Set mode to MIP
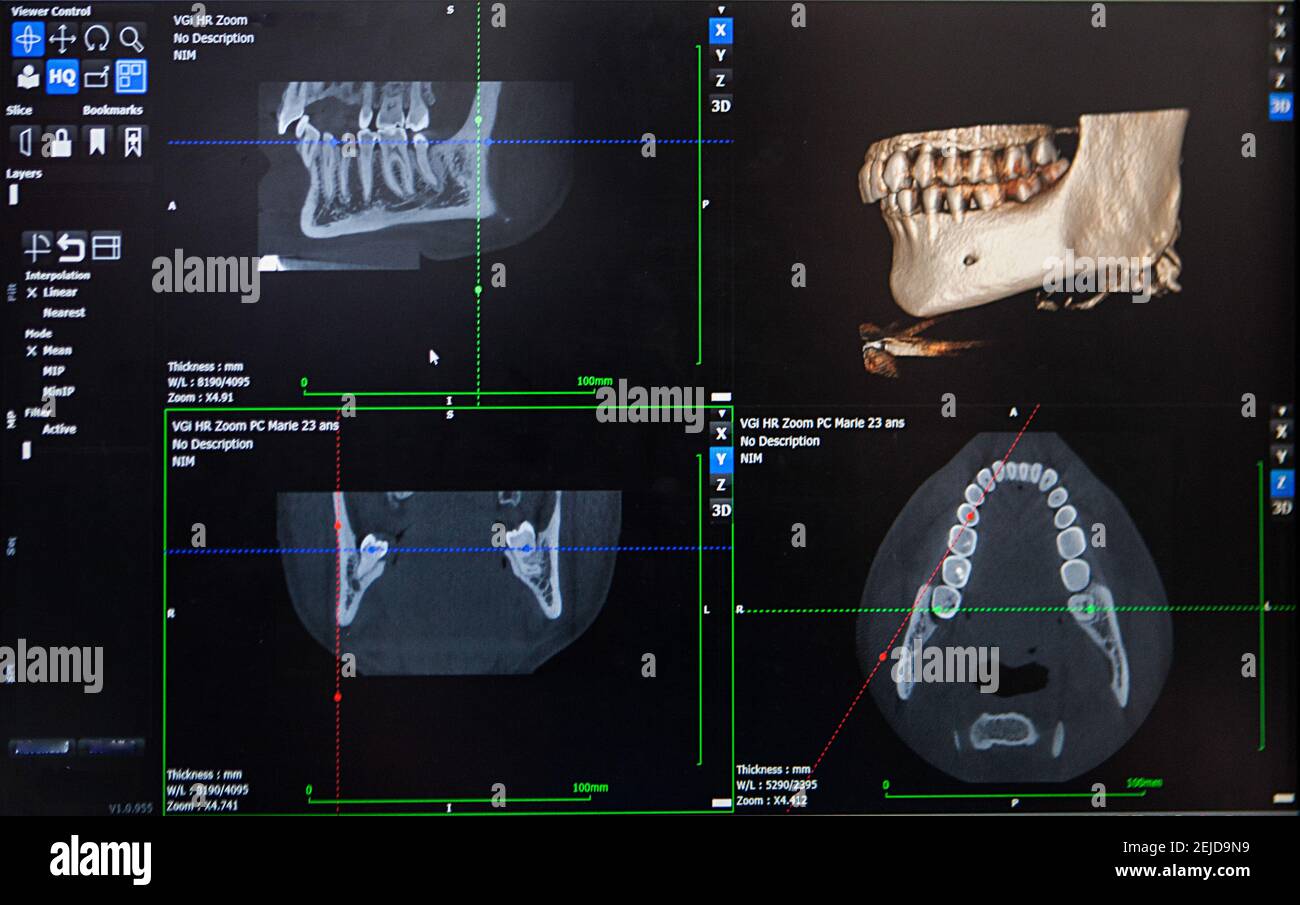This screenshot has height=905, width=1300. pos(54,371)
